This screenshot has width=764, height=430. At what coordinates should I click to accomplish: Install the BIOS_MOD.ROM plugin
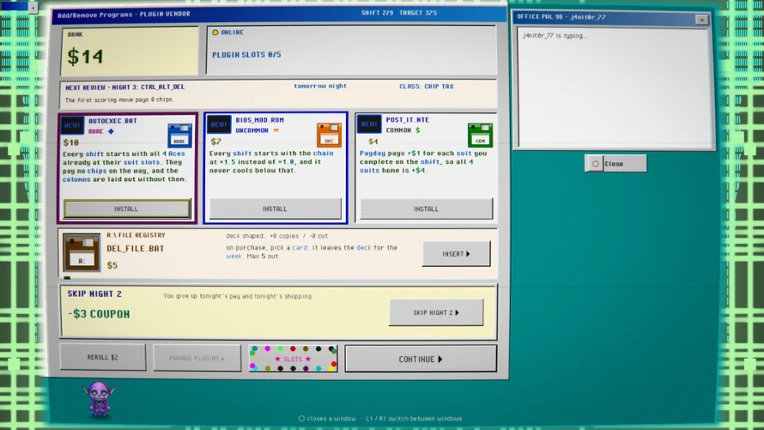coord(275,208)
